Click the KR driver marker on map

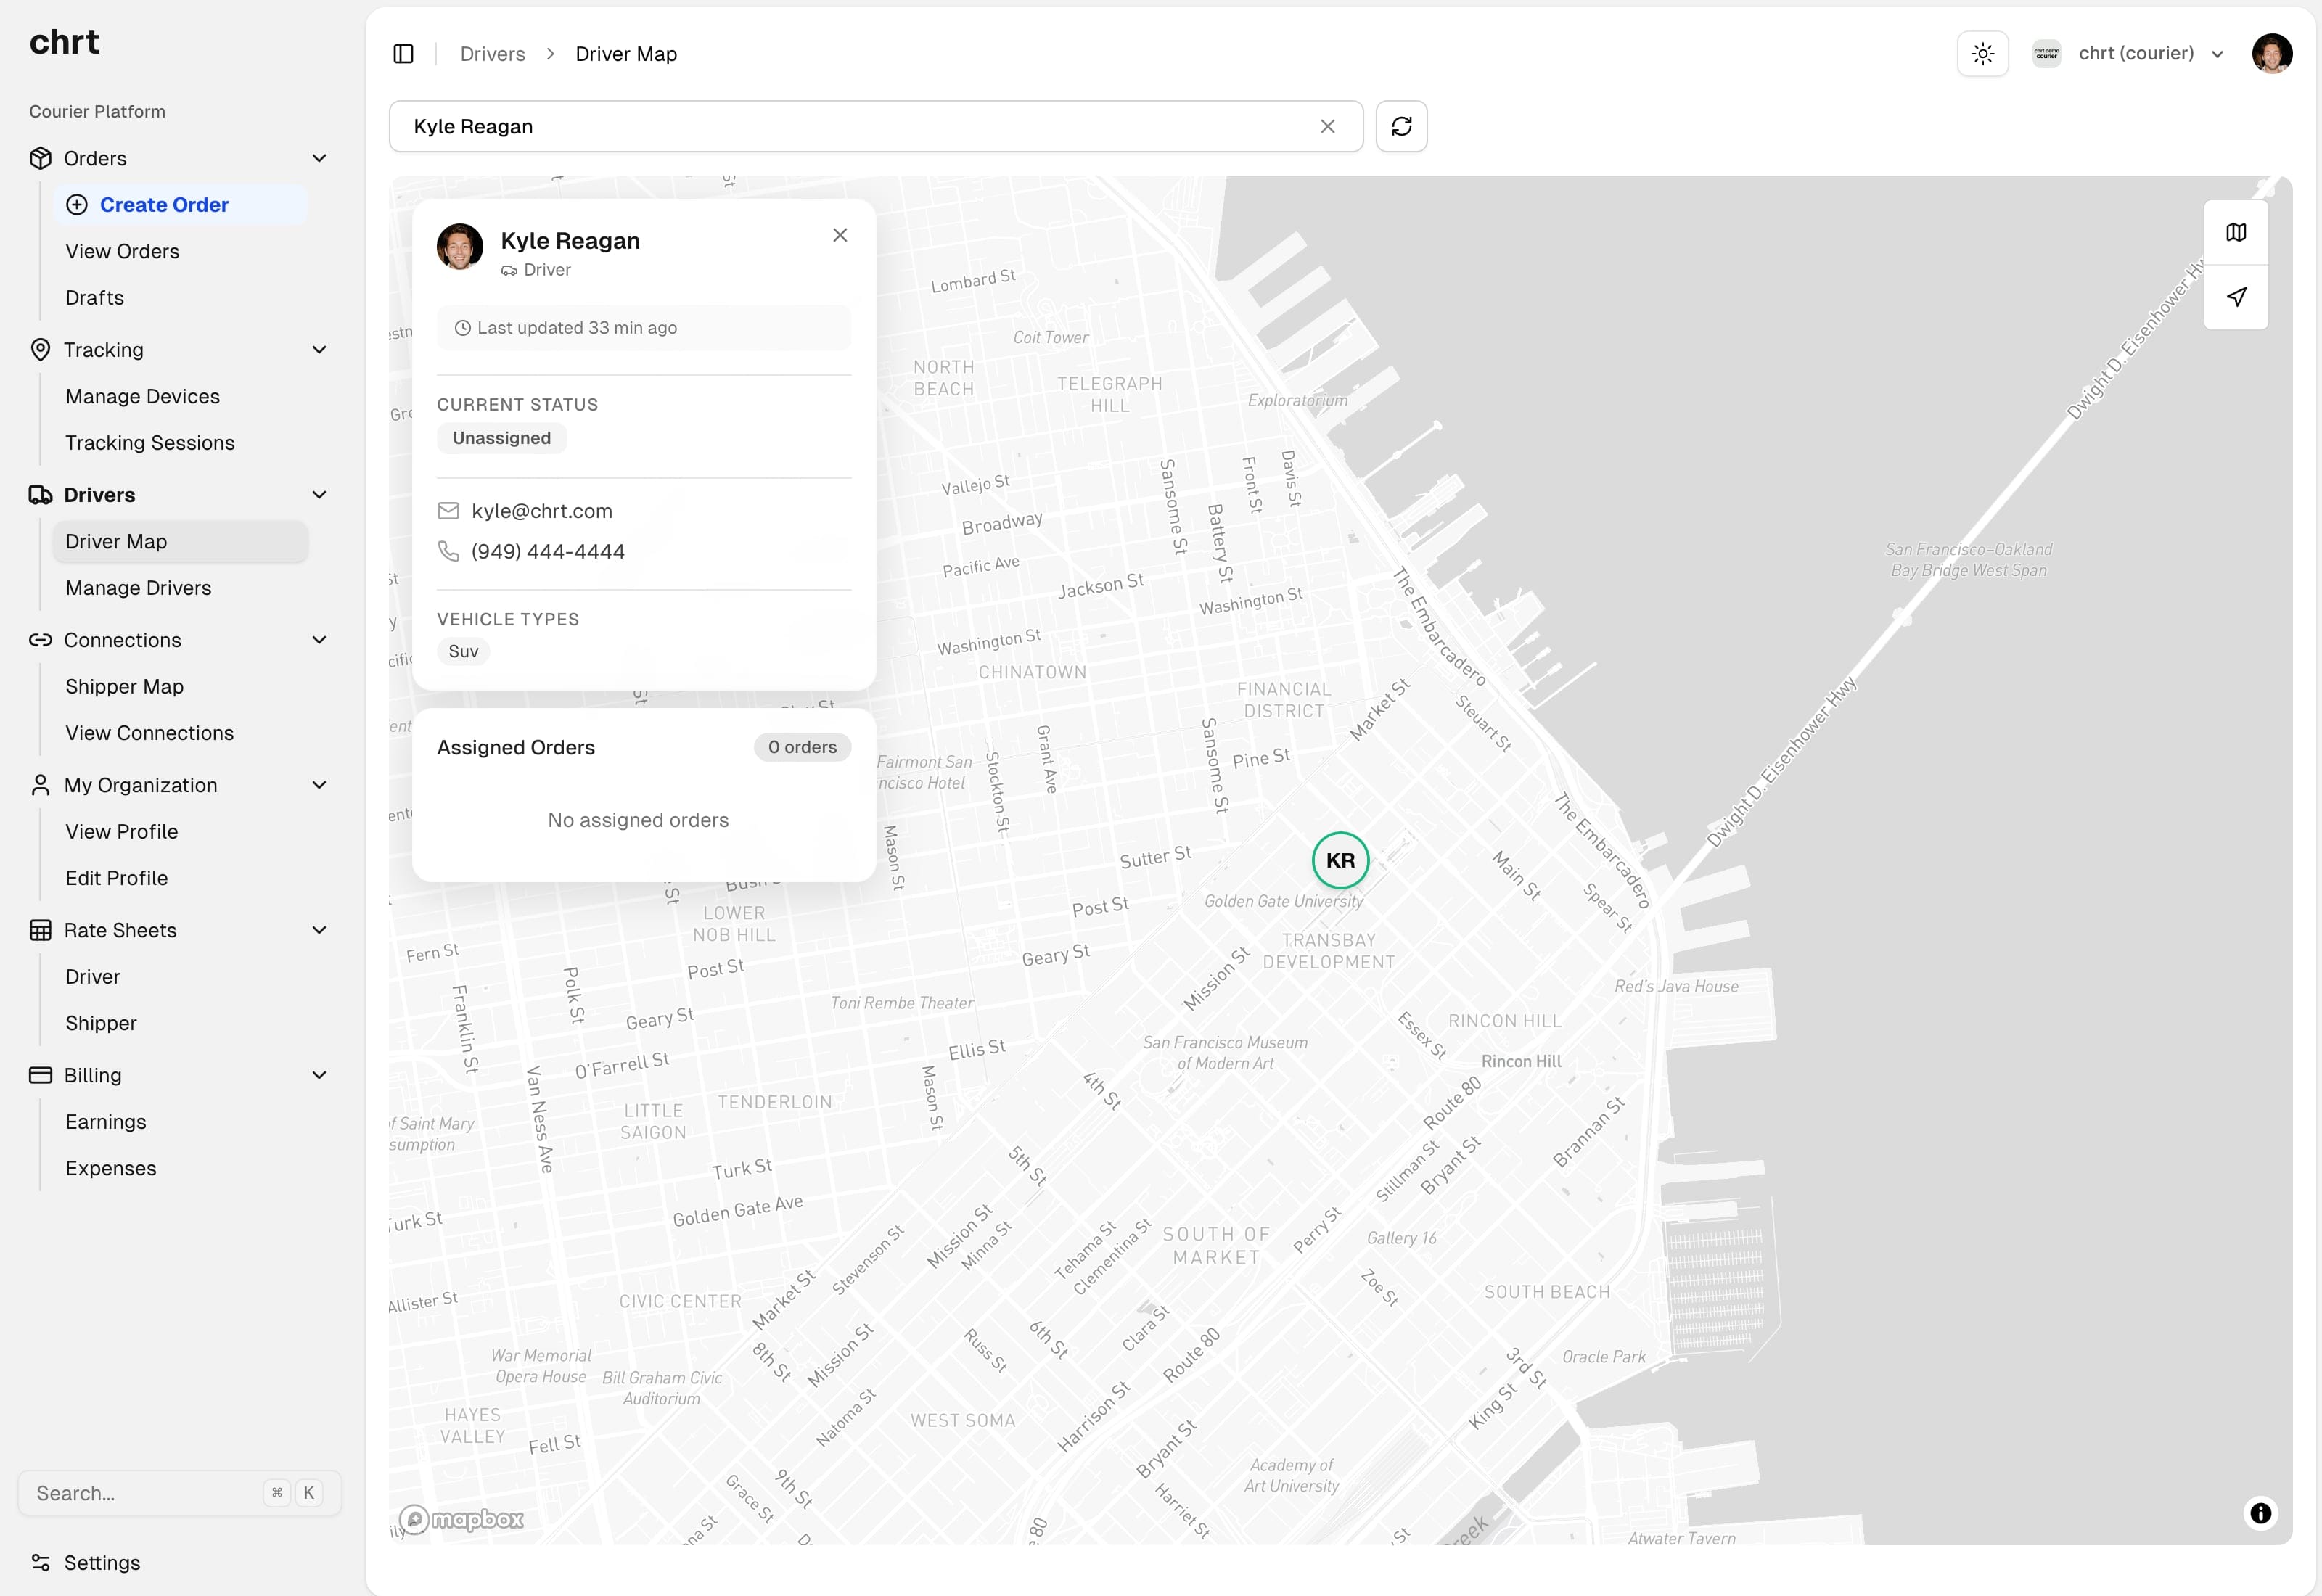pos(1340,860)
